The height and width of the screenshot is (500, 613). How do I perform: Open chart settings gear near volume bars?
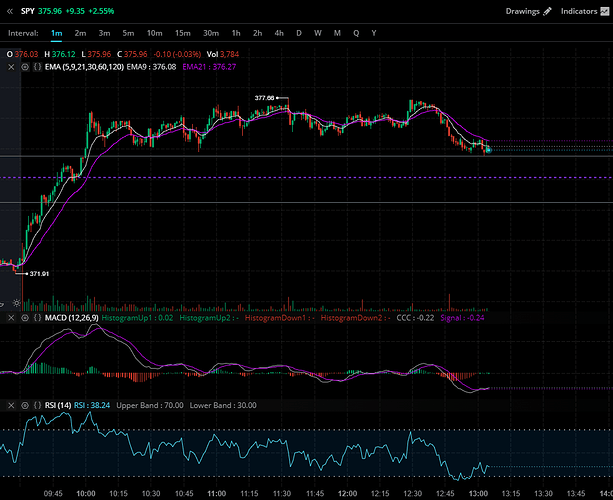tap(16, 303)
